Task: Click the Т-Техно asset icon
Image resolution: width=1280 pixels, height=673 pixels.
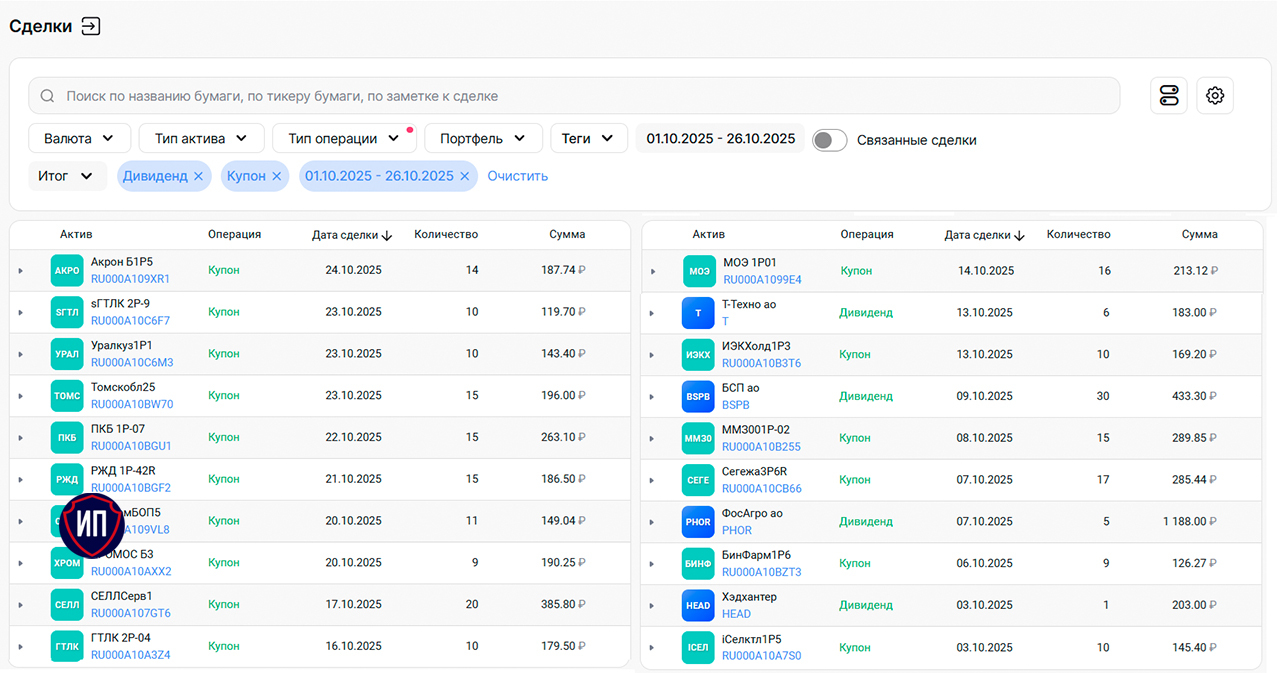Action: click(x=698, y=313)
